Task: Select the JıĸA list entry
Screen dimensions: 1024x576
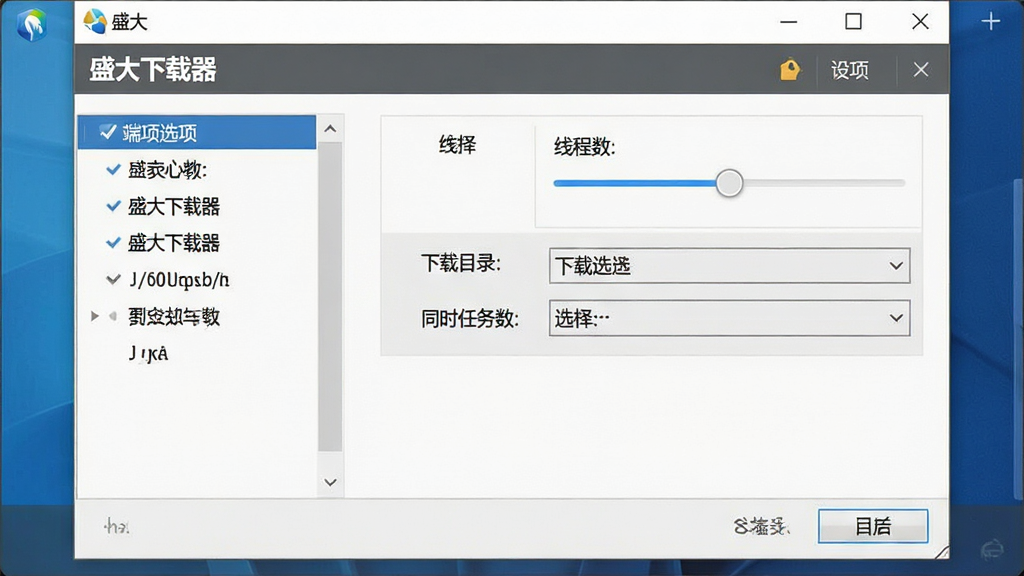Action: 148,353
